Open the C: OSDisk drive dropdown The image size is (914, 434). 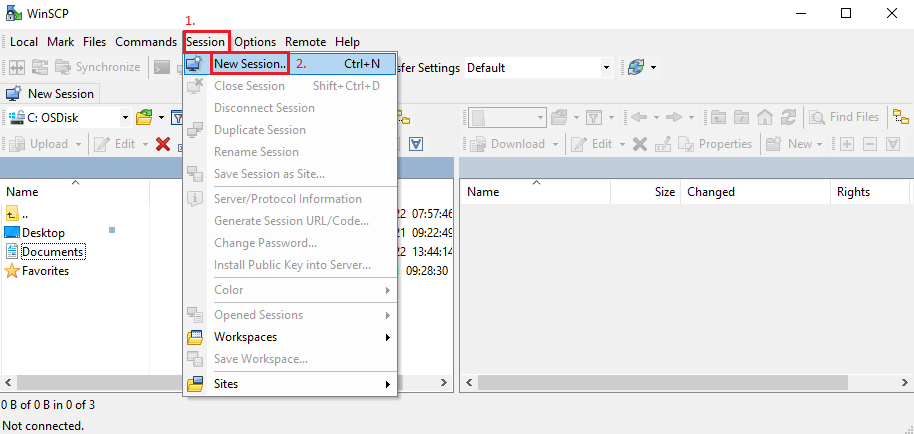coord(125,118)
